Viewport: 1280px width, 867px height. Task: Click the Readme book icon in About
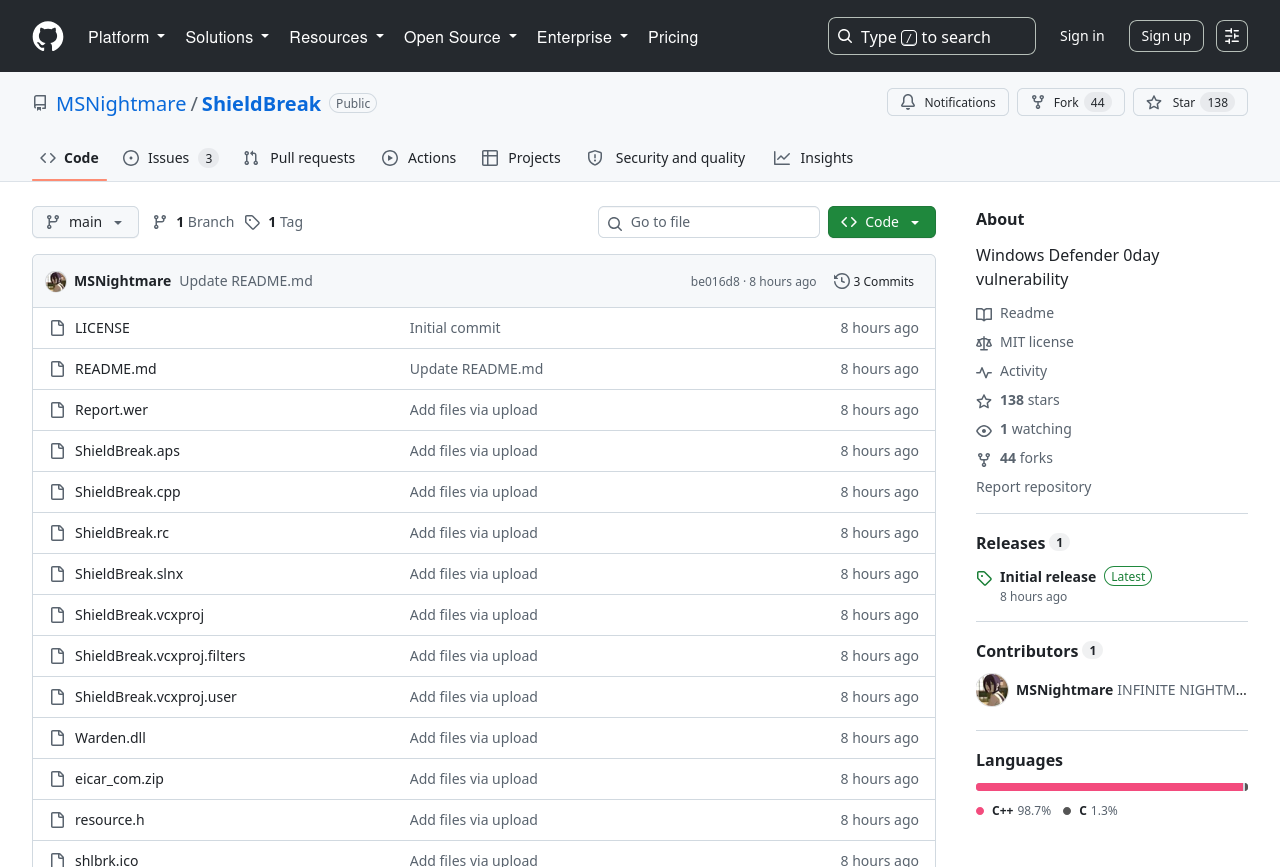tap(984, 314)
